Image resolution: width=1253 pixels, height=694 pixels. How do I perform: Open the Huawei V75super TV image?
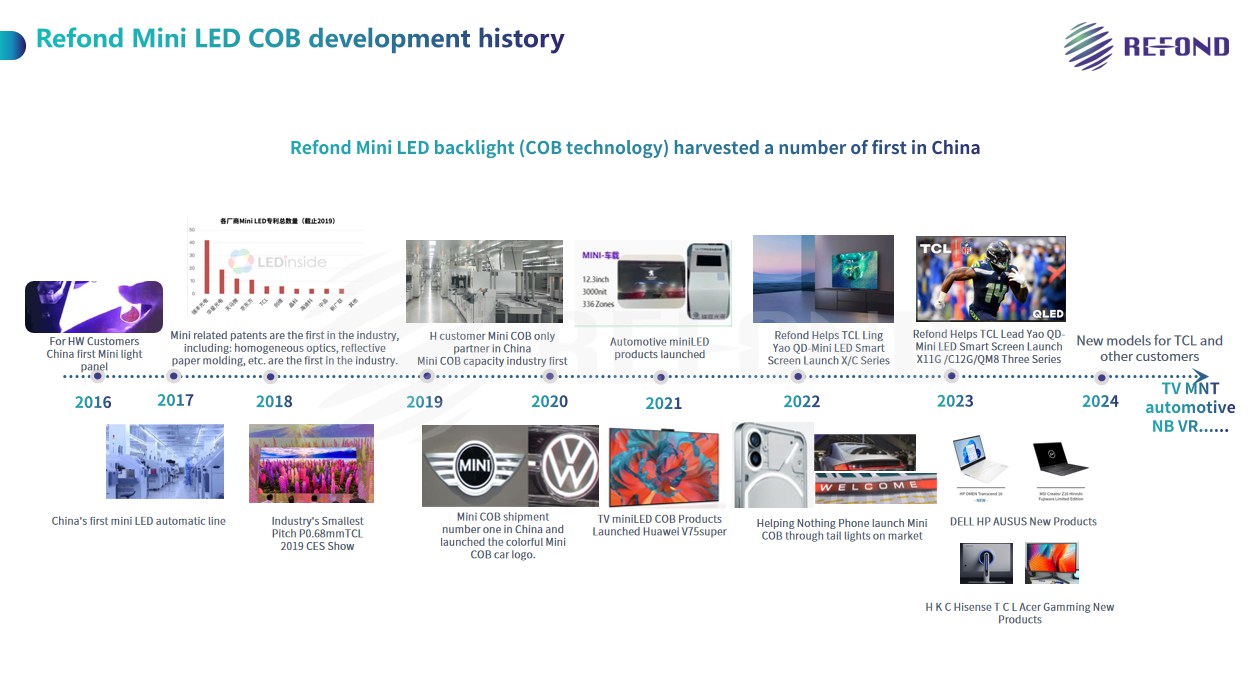[664, 467]
